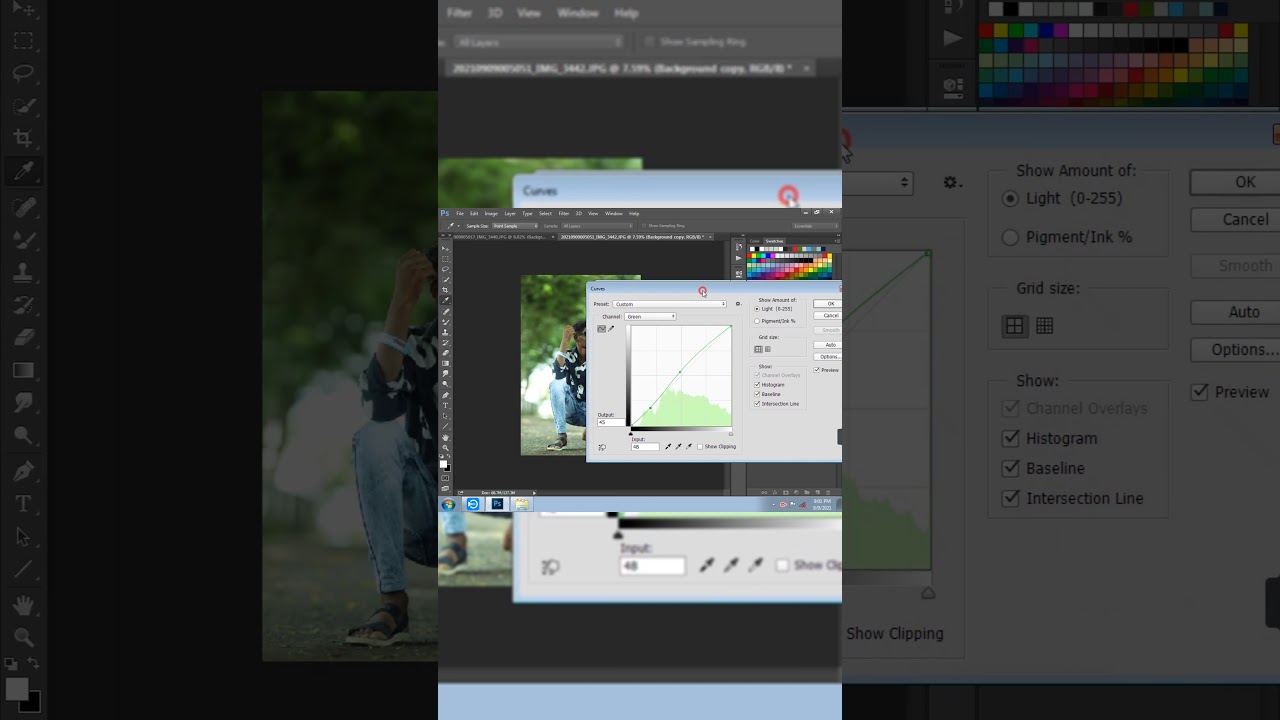Click OK button in dimmed enlarged dialog
Image resolution: width=1280 pixels, height=720 pixels.
tap(1245, 182)
